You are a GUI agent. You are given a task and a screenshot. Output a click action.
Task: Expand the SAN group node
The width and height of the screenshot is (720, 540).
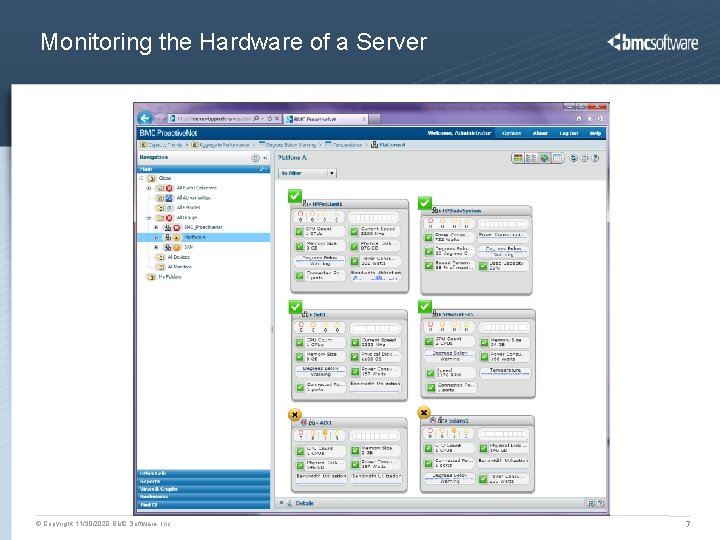tap(156, 247)
